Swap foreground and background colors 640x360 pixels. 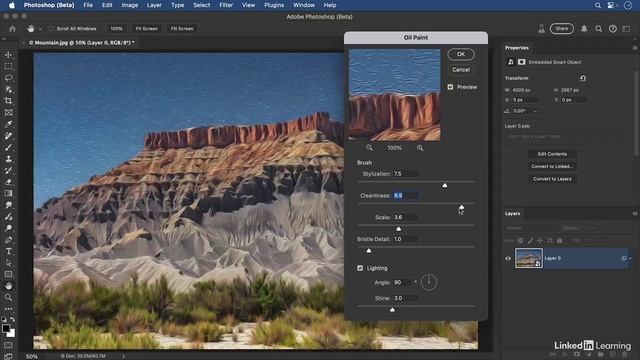point(13,319)
